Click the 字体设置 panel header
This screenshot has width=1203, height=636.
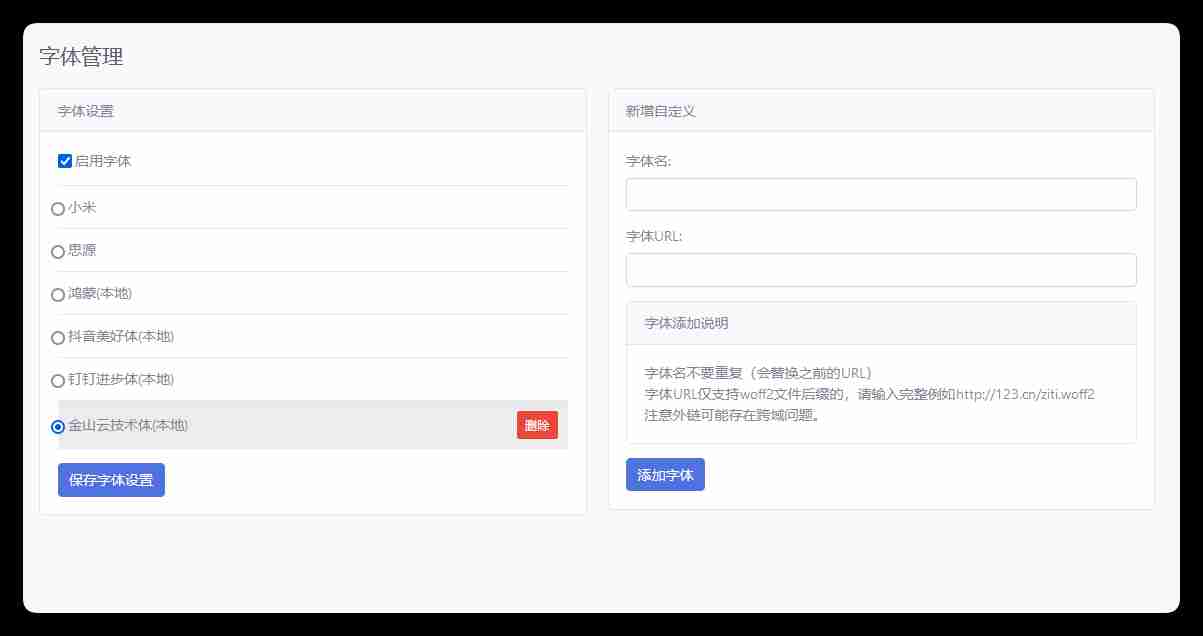click(82, 110)
